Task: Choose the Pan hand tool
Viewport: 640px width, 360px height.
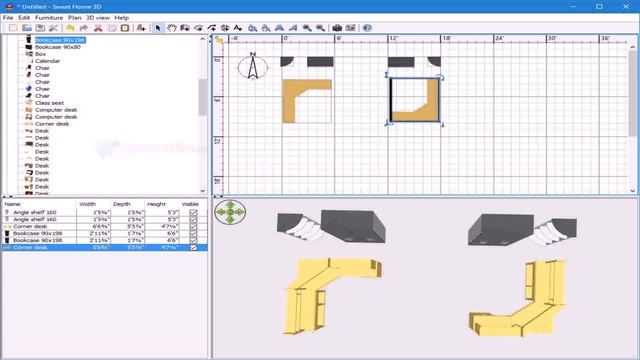Action: (171, 28)
